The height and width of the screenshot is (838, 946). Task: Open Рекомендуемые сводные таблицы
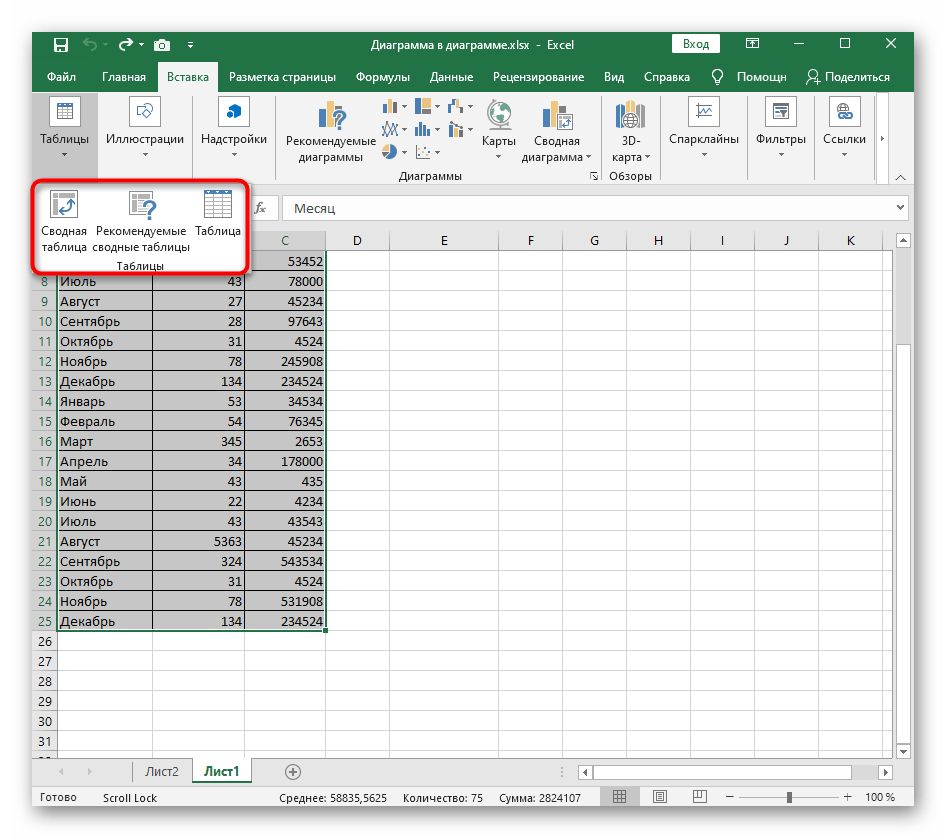click(141, 206)
